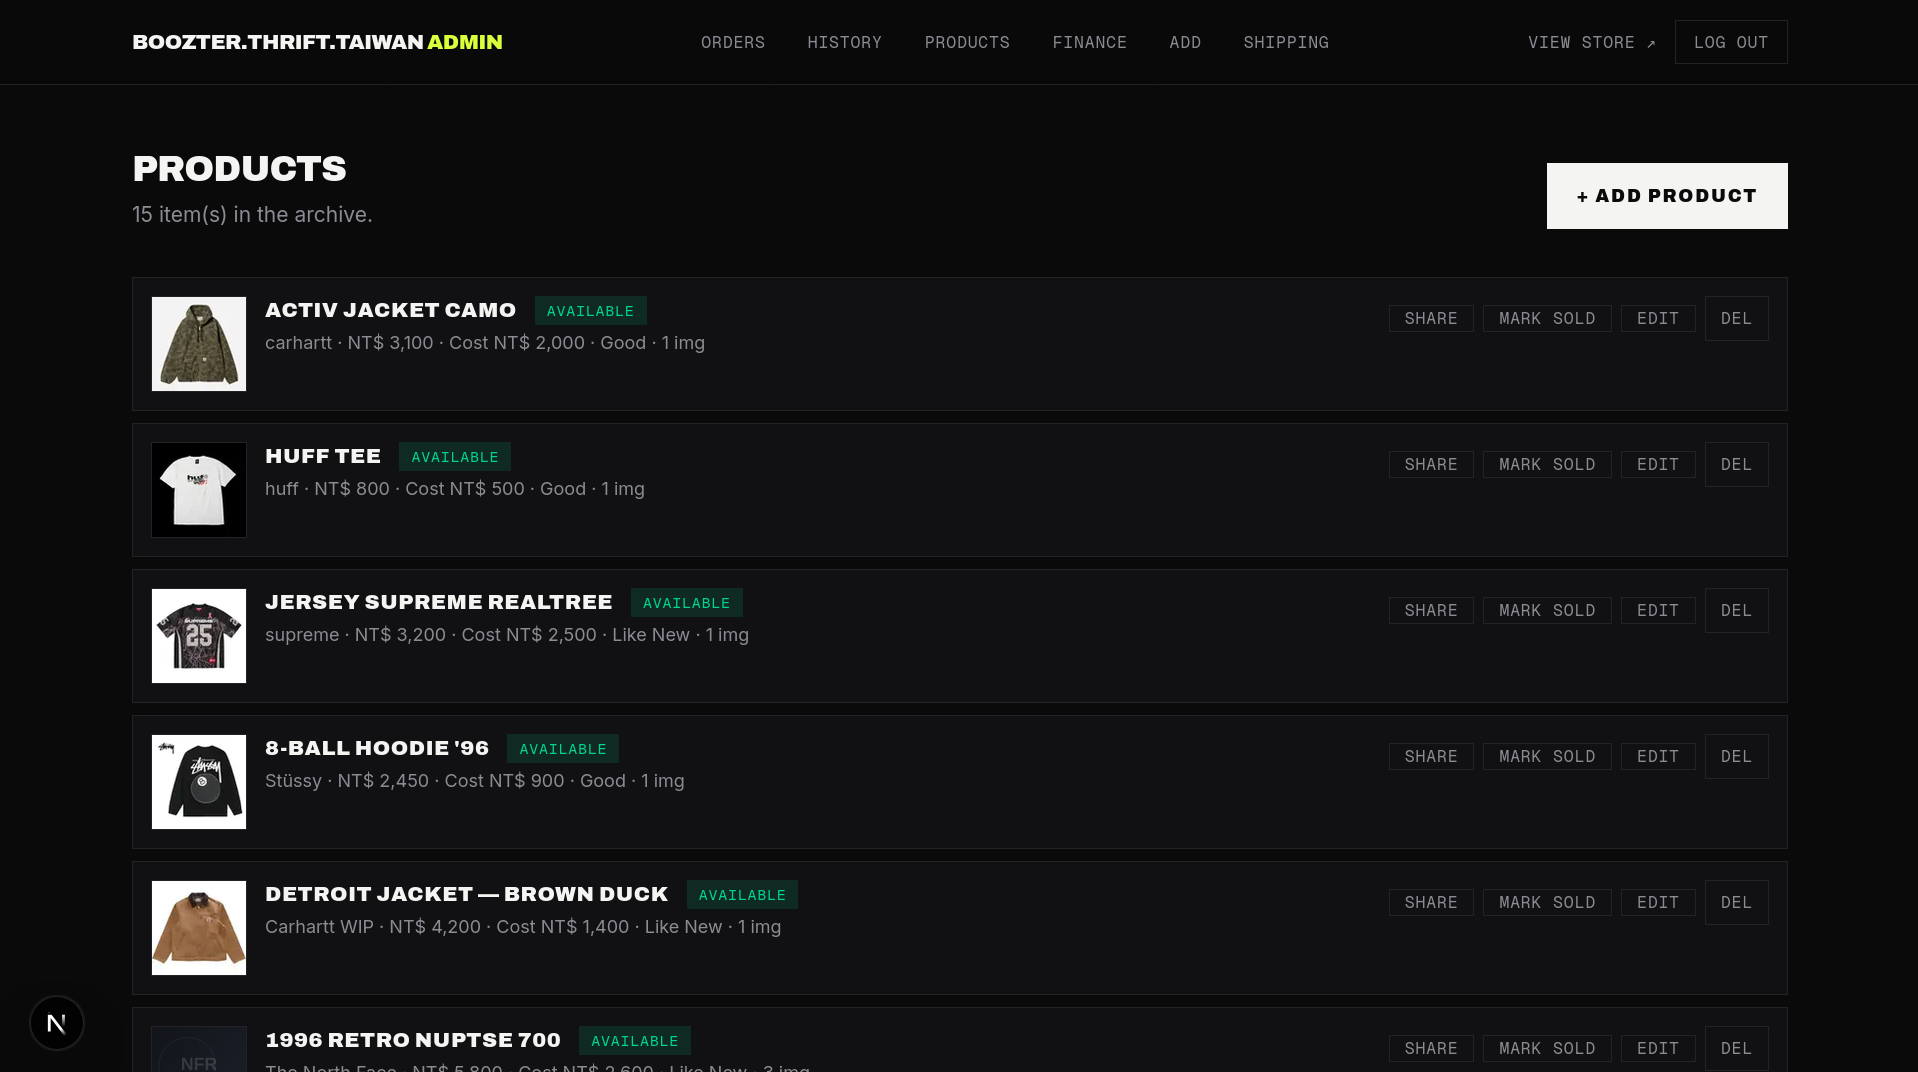The width and height of the screenshot is (1918, 1072).
Task: Share the Detroit Jacket Brown Duck
Action: pos(1431,902)
